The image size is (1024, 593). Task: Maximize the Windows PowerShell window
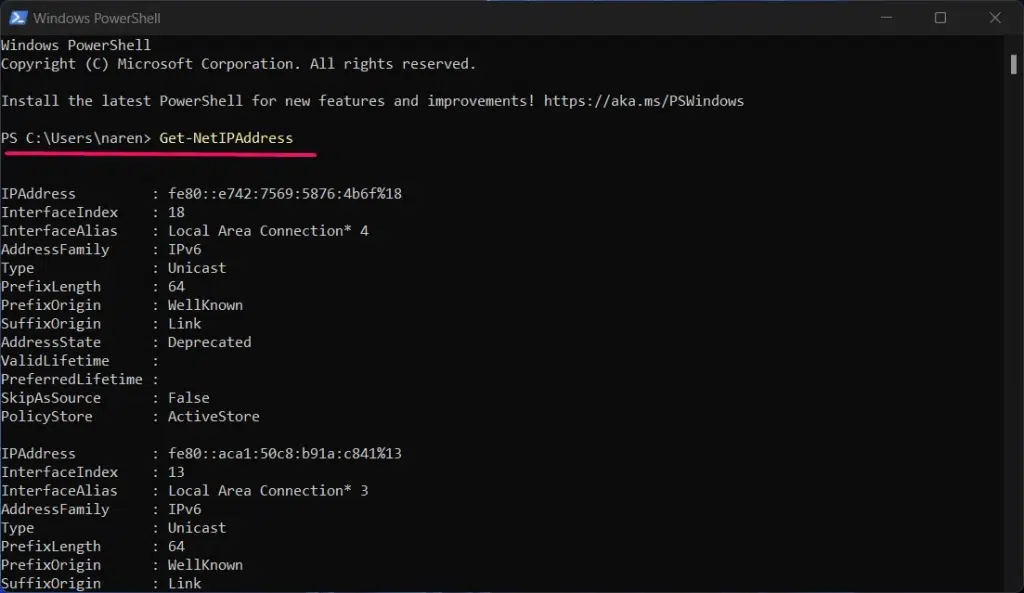pos(940,18)
